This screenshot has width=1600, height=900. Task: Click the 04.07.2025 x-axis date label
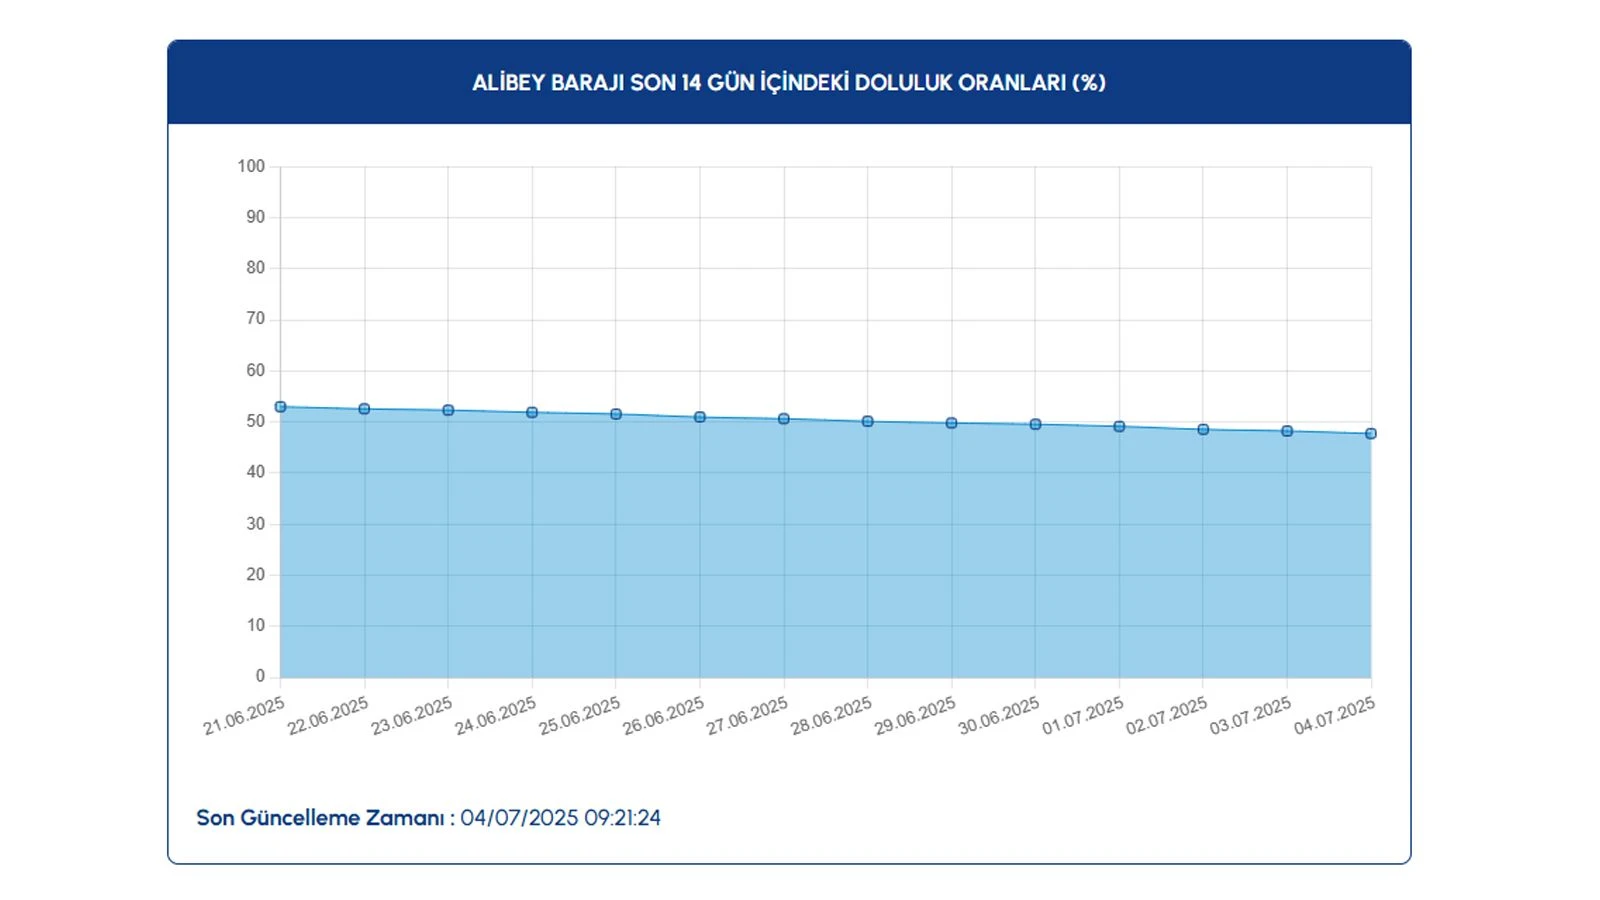pos(1334,716)
